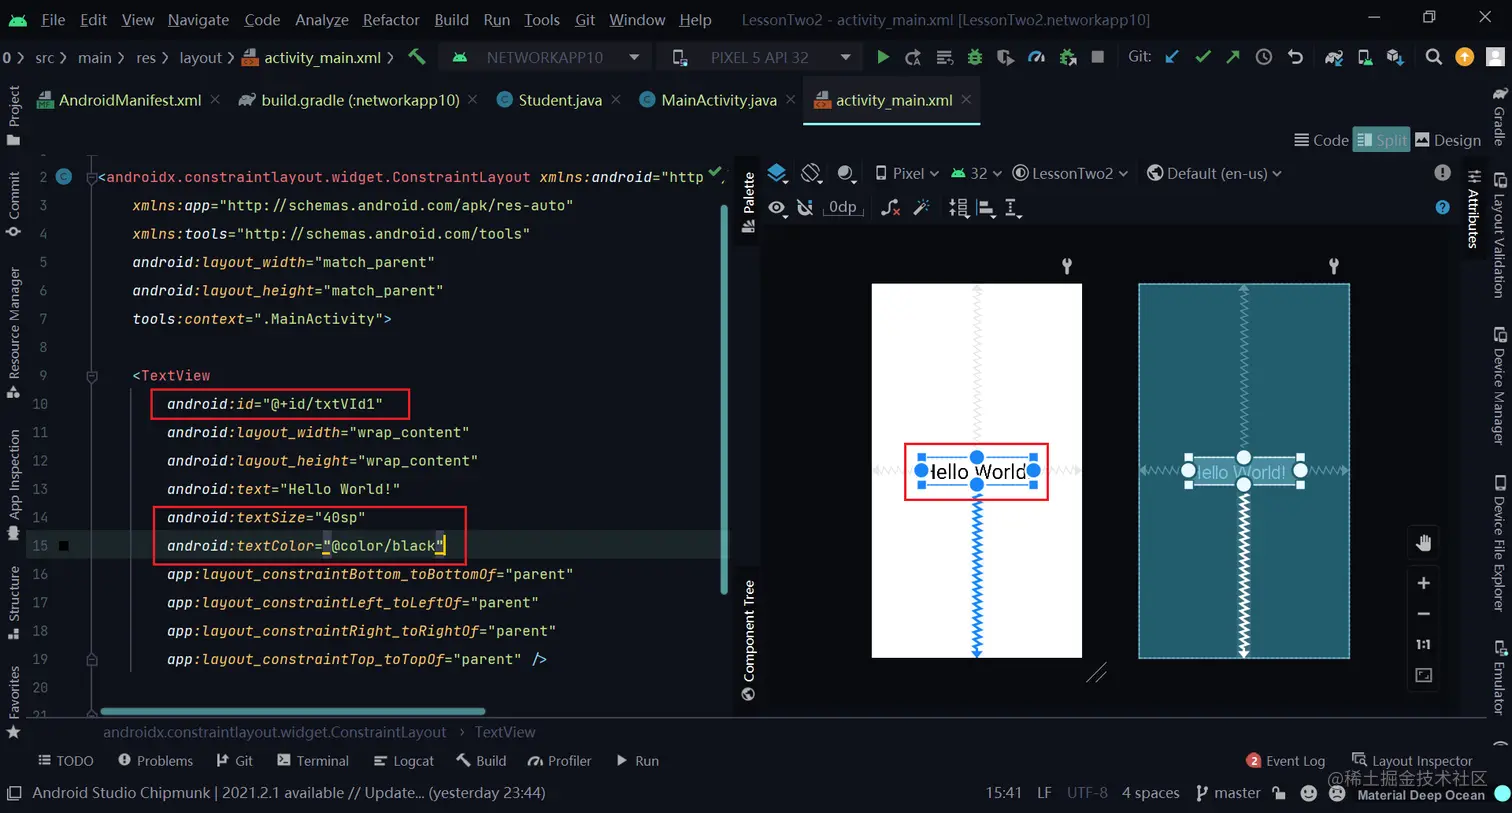Open the Event Log panel
Screen dimensions: 1512x813
pyautogui.click(x=1286, y=761)
